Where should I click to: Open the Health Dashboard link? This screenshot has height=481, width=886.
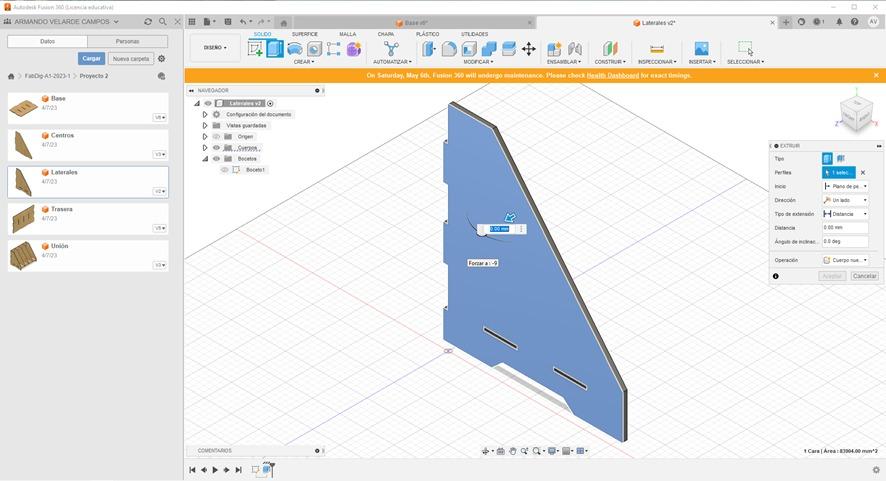(x=613, y=75)
